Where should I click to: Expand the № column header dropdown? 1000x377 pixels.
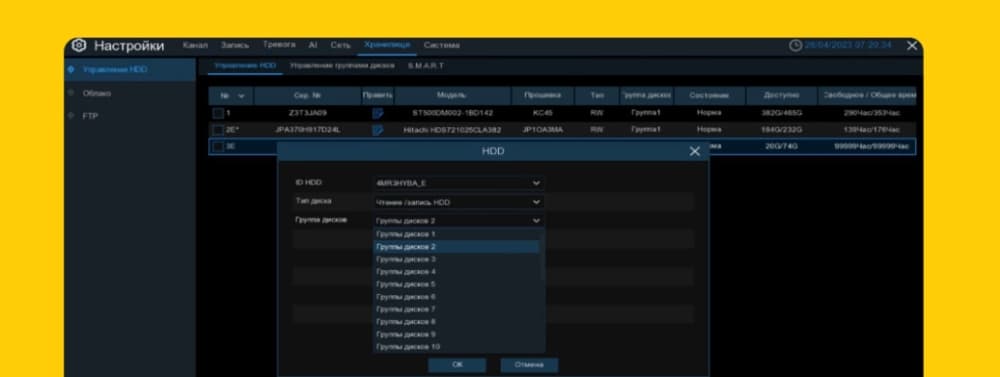pos(241,96)
